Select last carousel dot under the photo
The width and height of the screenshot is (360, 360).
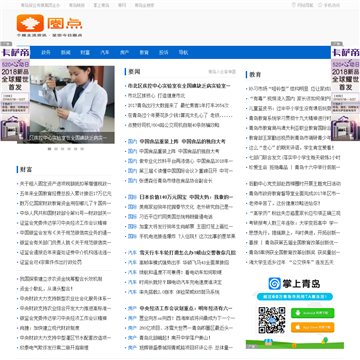point(82,149)
